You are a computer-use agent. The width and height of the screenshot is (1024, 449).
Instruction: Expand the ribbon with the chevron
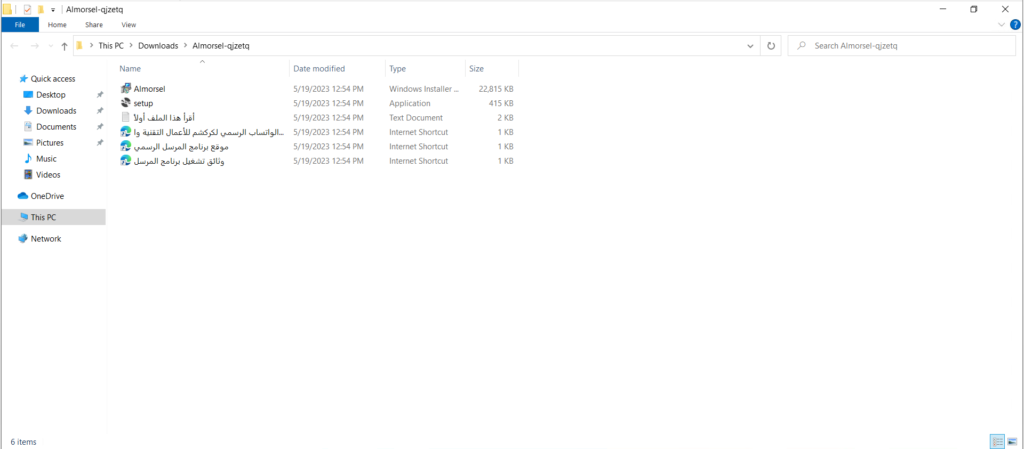click(1002, 25)
